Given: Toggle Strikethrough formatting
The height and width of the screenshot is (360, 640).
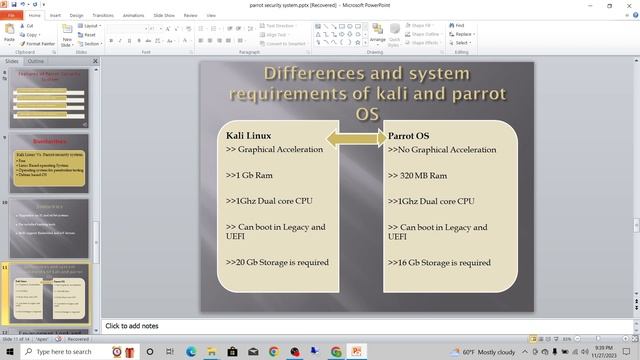Looking at the screenshot, I should click(x=148, y=41).
